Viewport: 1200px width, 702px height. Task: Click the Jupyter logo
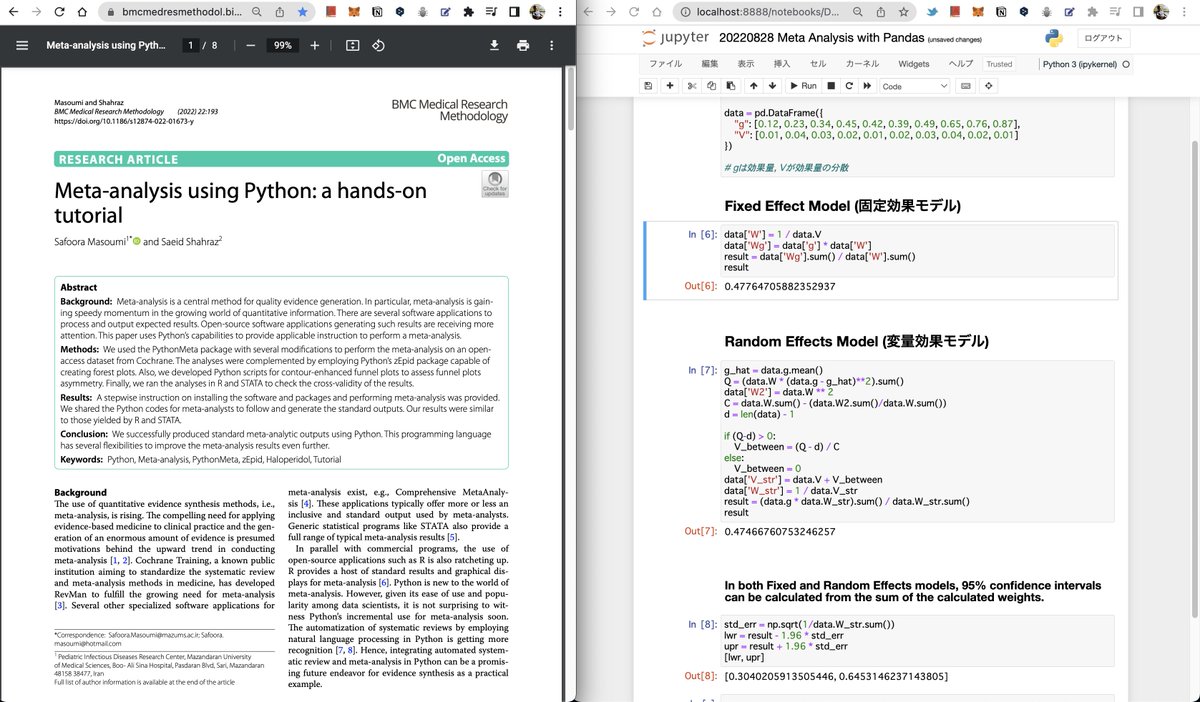point(675,38)
